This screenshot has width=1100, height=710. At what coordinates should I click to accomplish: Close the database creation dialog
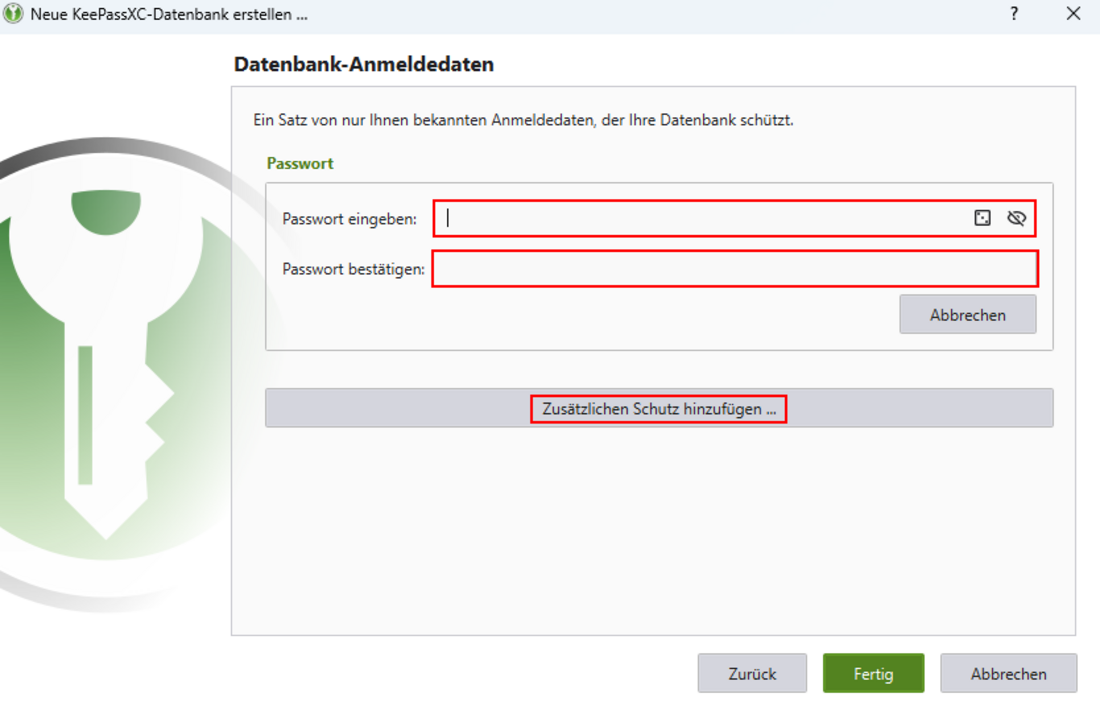1073,13
